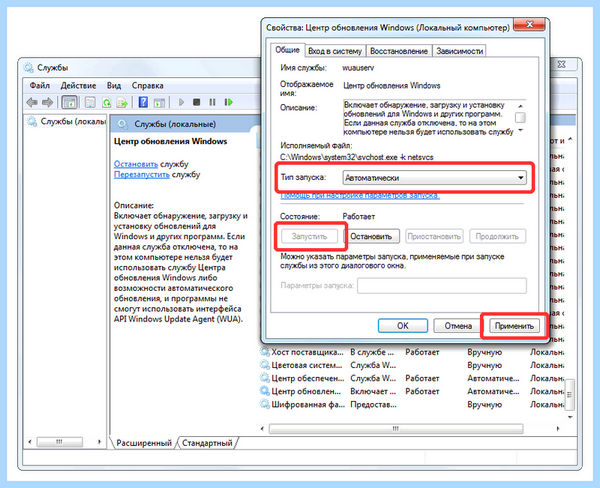Open the startup options help link
600x488 pixels.
(360, 195)
